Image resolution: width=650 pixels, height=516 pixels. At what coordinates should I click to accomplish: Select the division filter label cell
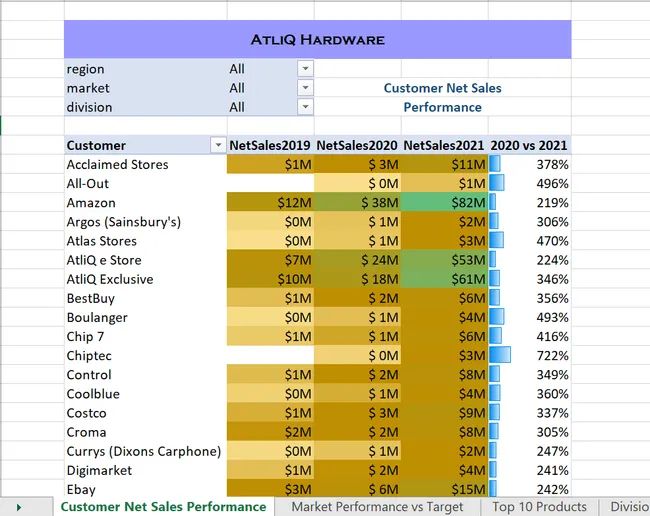[x=146, y=107]
